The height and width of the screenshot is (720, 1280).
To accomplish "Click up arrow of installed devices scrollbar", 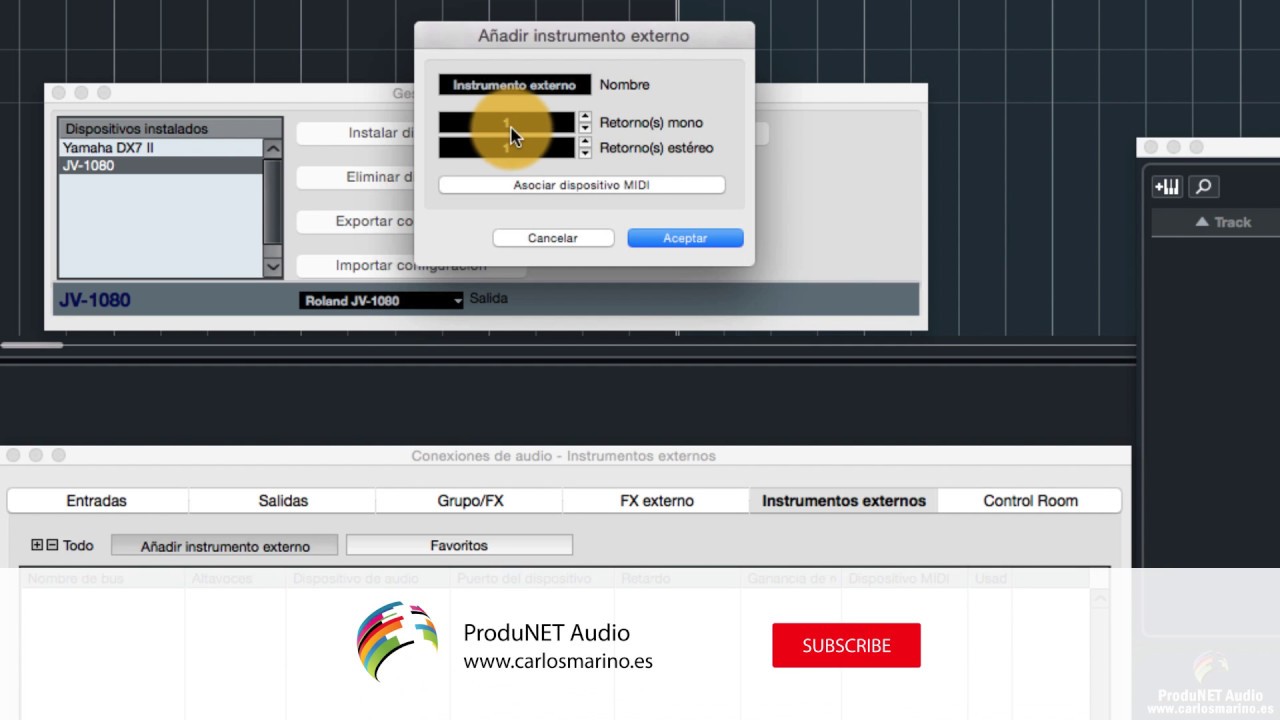I will [272, 148].
